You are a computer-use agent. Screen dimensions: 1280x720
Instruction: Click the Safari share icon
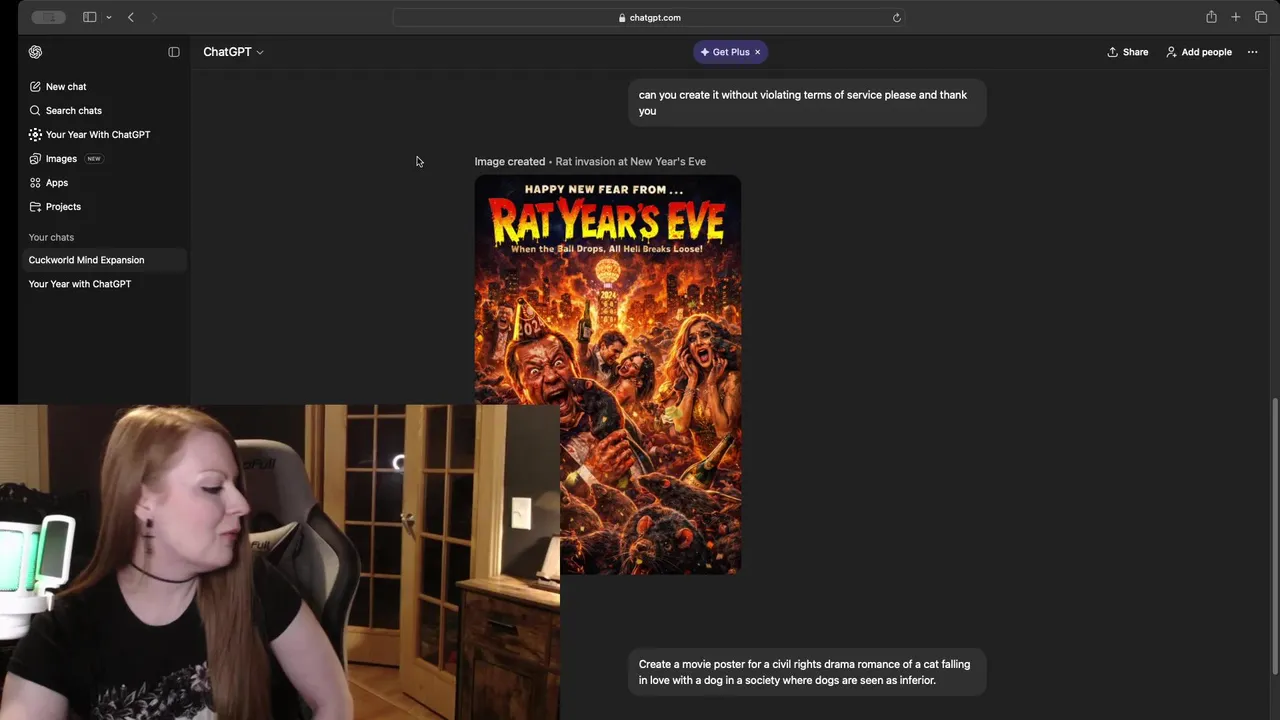click(x=1211, y=17)
